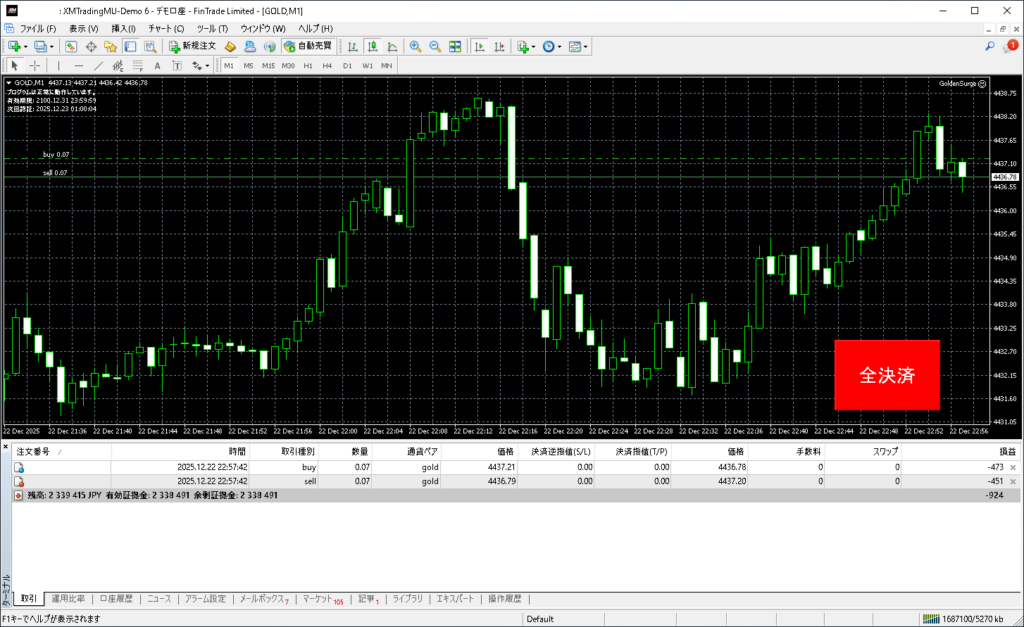Select the crosshair cursor tool
This screenshot has height=627, width=1024.
click(x=34, y=65)
